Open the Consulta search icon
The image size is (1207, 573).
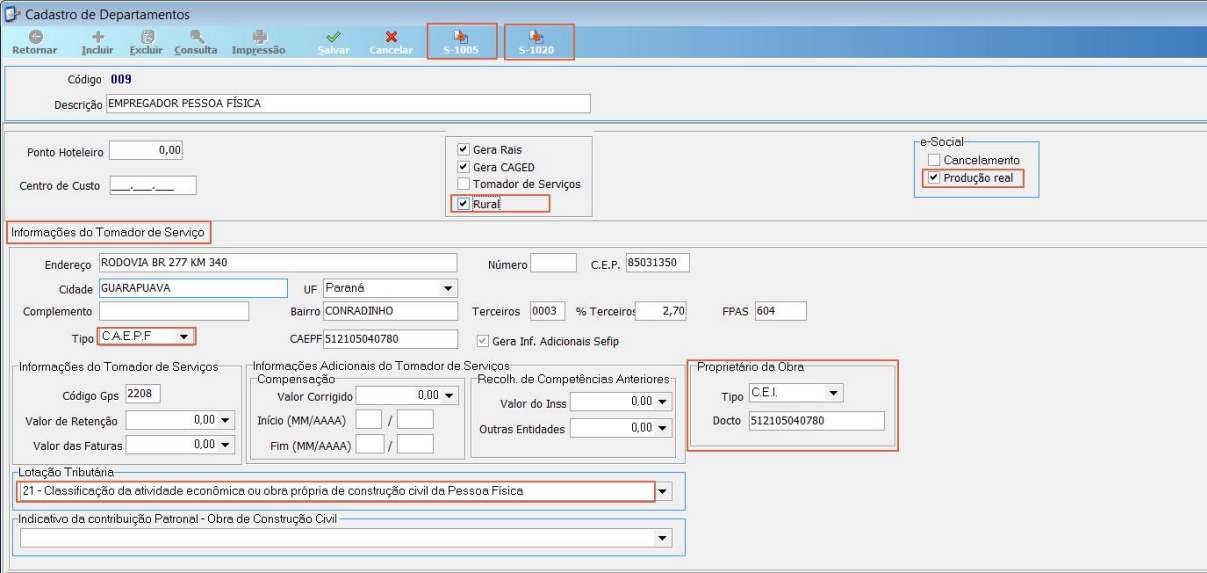[196, 36]
